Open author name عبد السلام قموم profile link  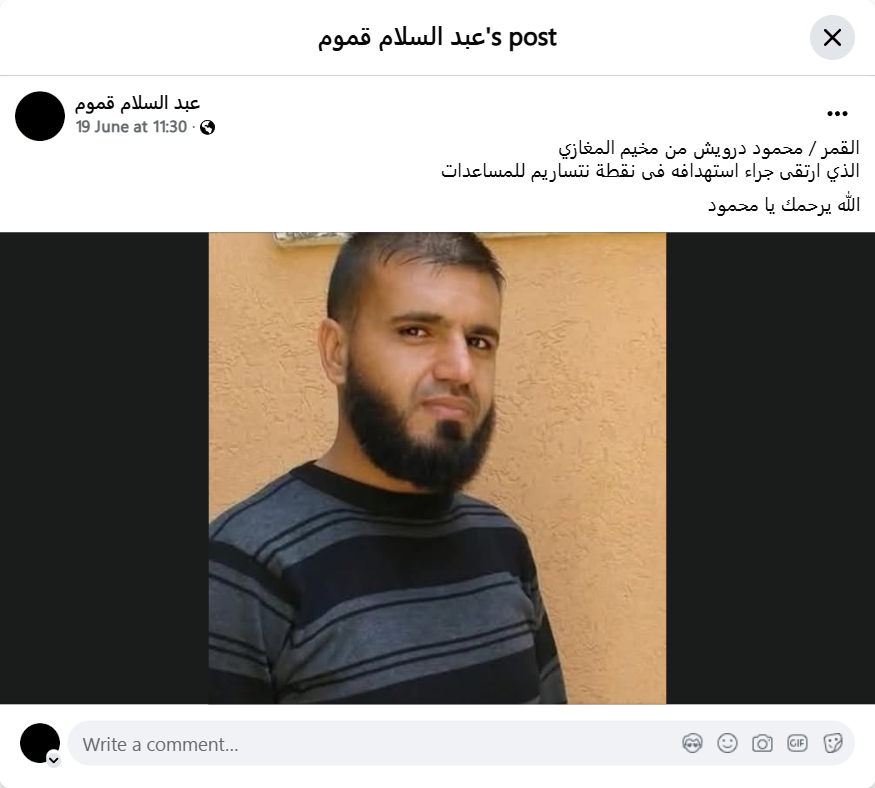click(x=137, y=103)
